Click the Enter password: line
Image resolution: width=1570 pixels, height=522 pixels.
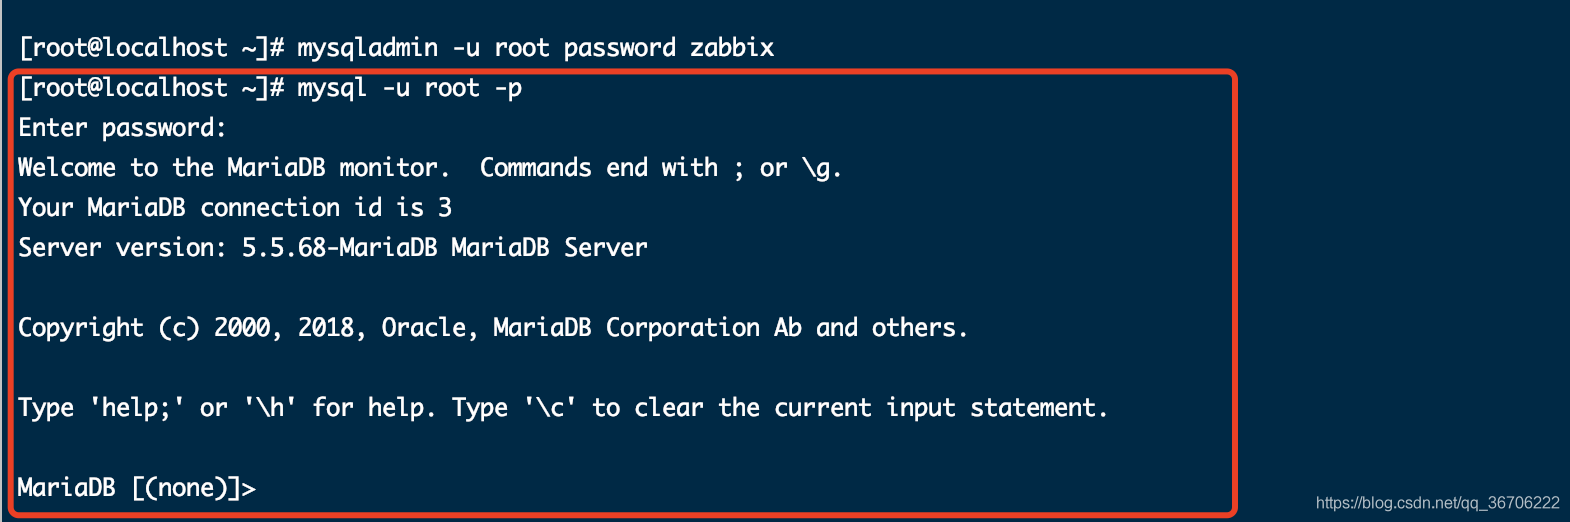[x=123, y=128]
